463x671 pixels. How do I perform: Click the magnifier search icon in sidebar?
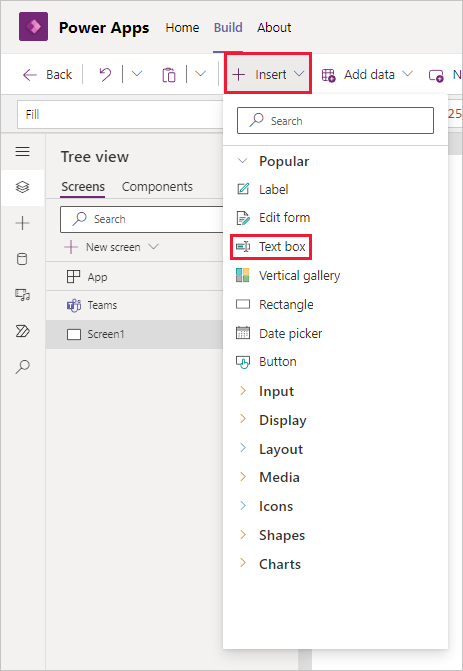[22, 367]
